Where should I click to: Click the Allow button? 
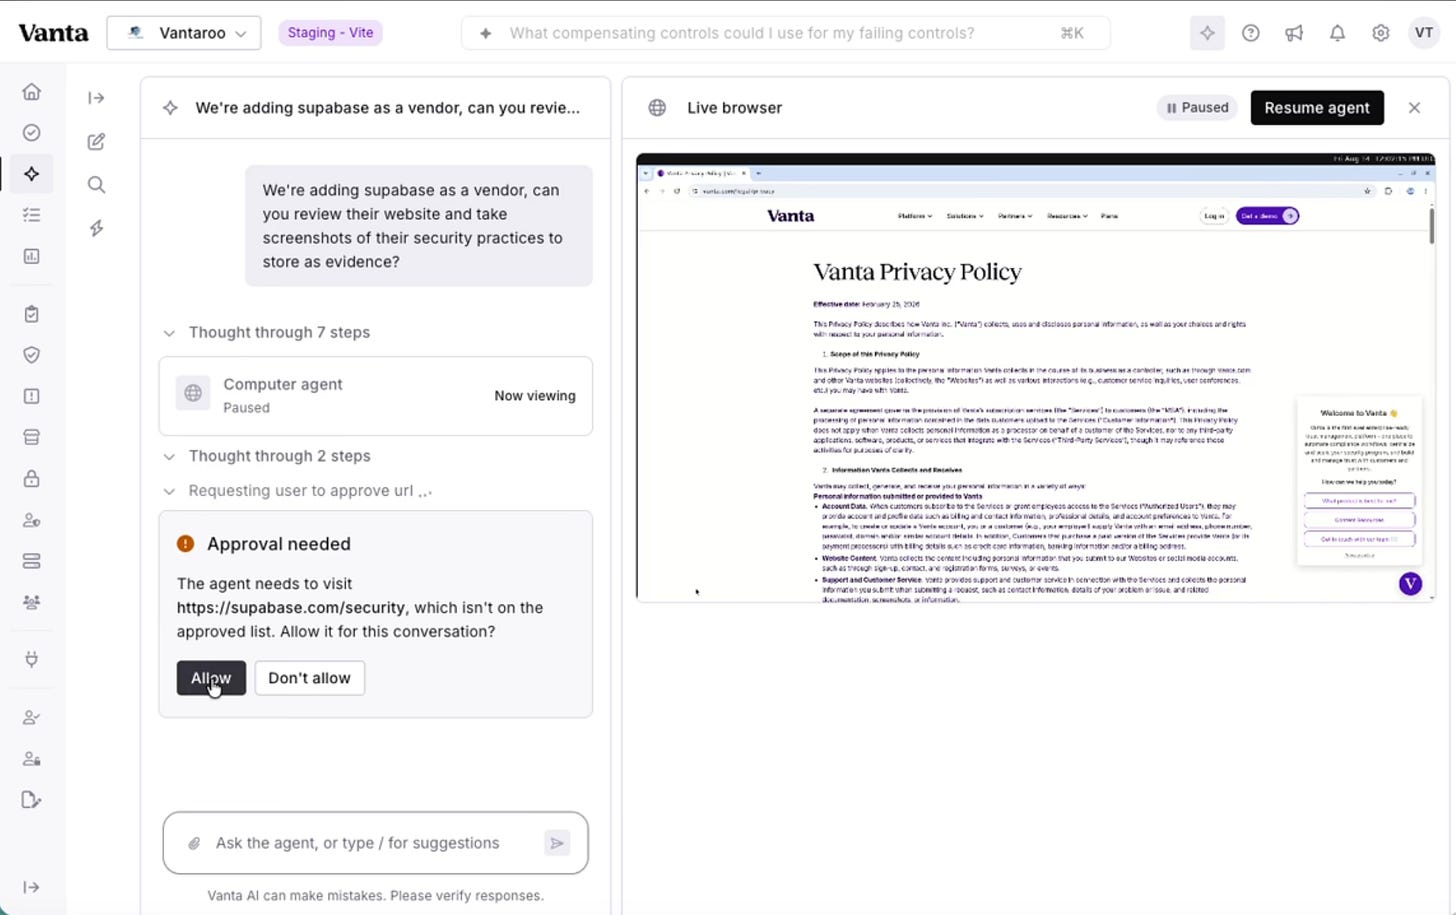[x=211, y=678]
